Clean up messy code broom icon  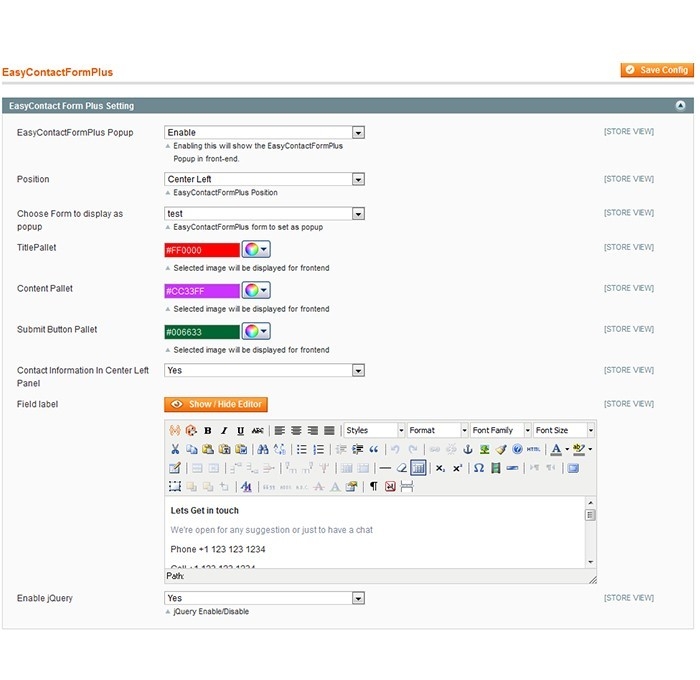tap(501, 449)
